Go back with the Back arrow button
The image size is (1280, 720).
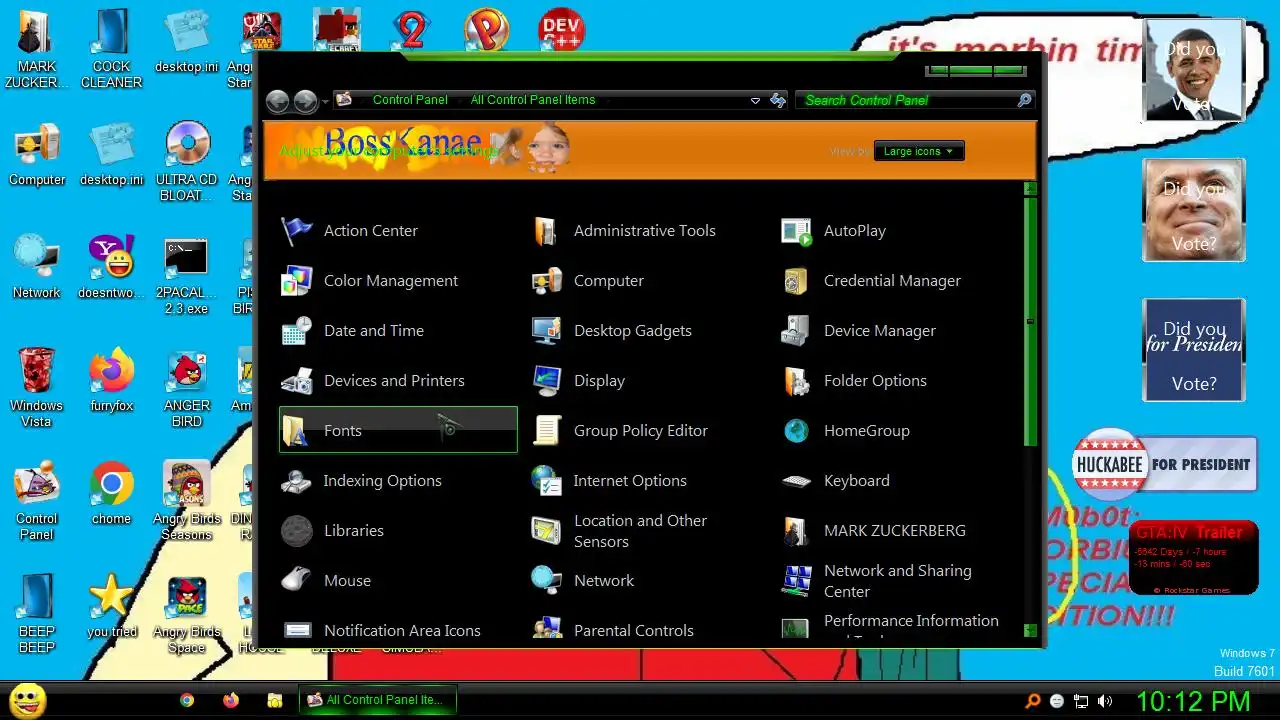click(x=278, y=101)
